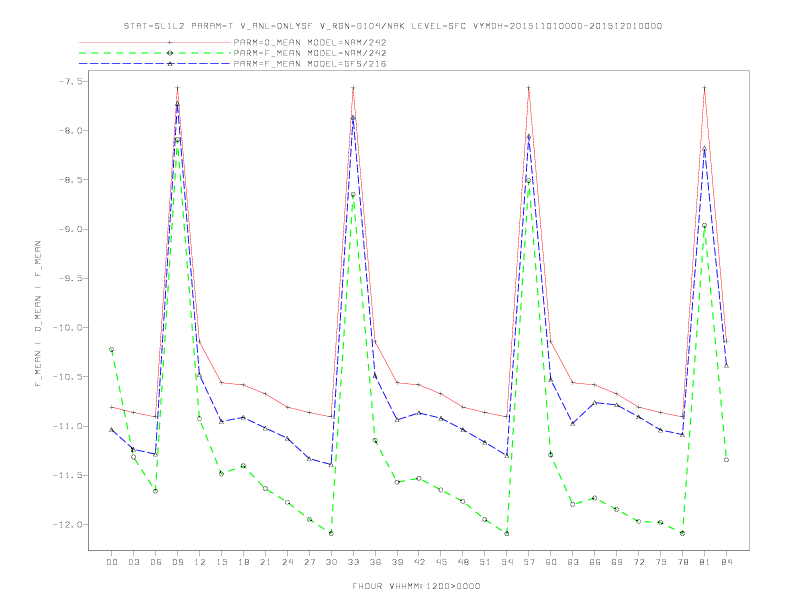Select legend entry PARM=O_MEAN MODEL=NAM/242

click(x=310, y=42)
